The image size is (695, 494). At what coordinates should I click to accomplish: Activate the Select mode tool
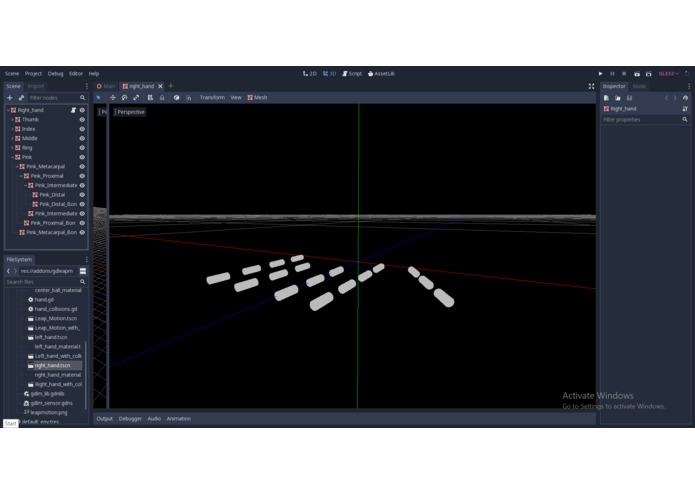click(98, 97)
